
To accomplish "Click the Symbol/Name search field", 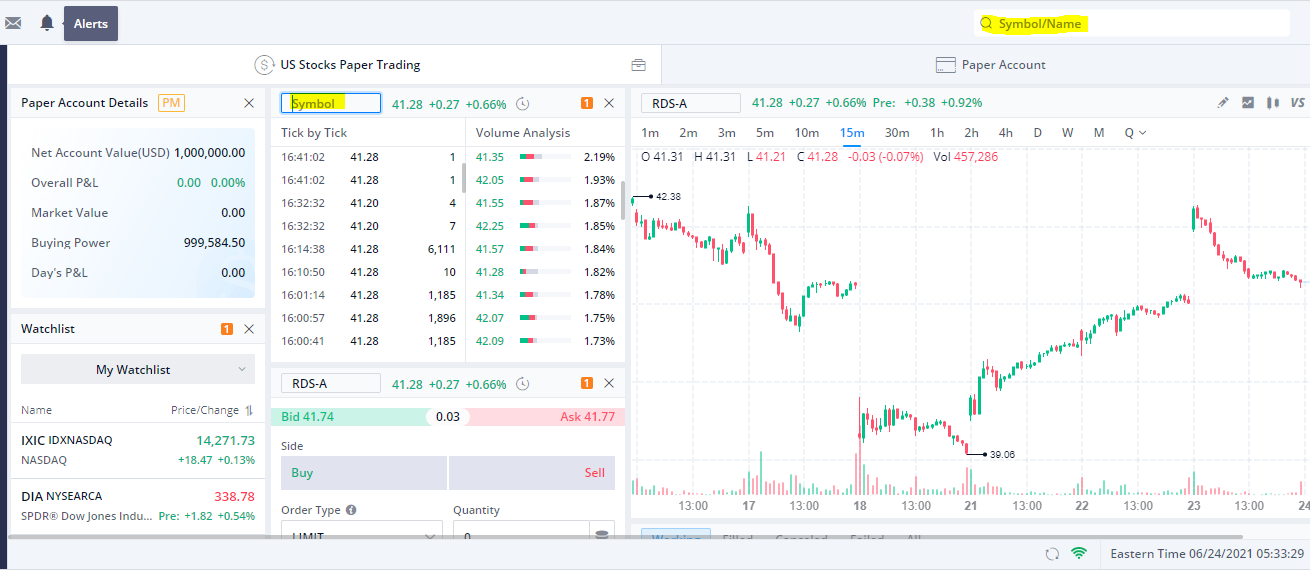I will (x=1130, y=23).
